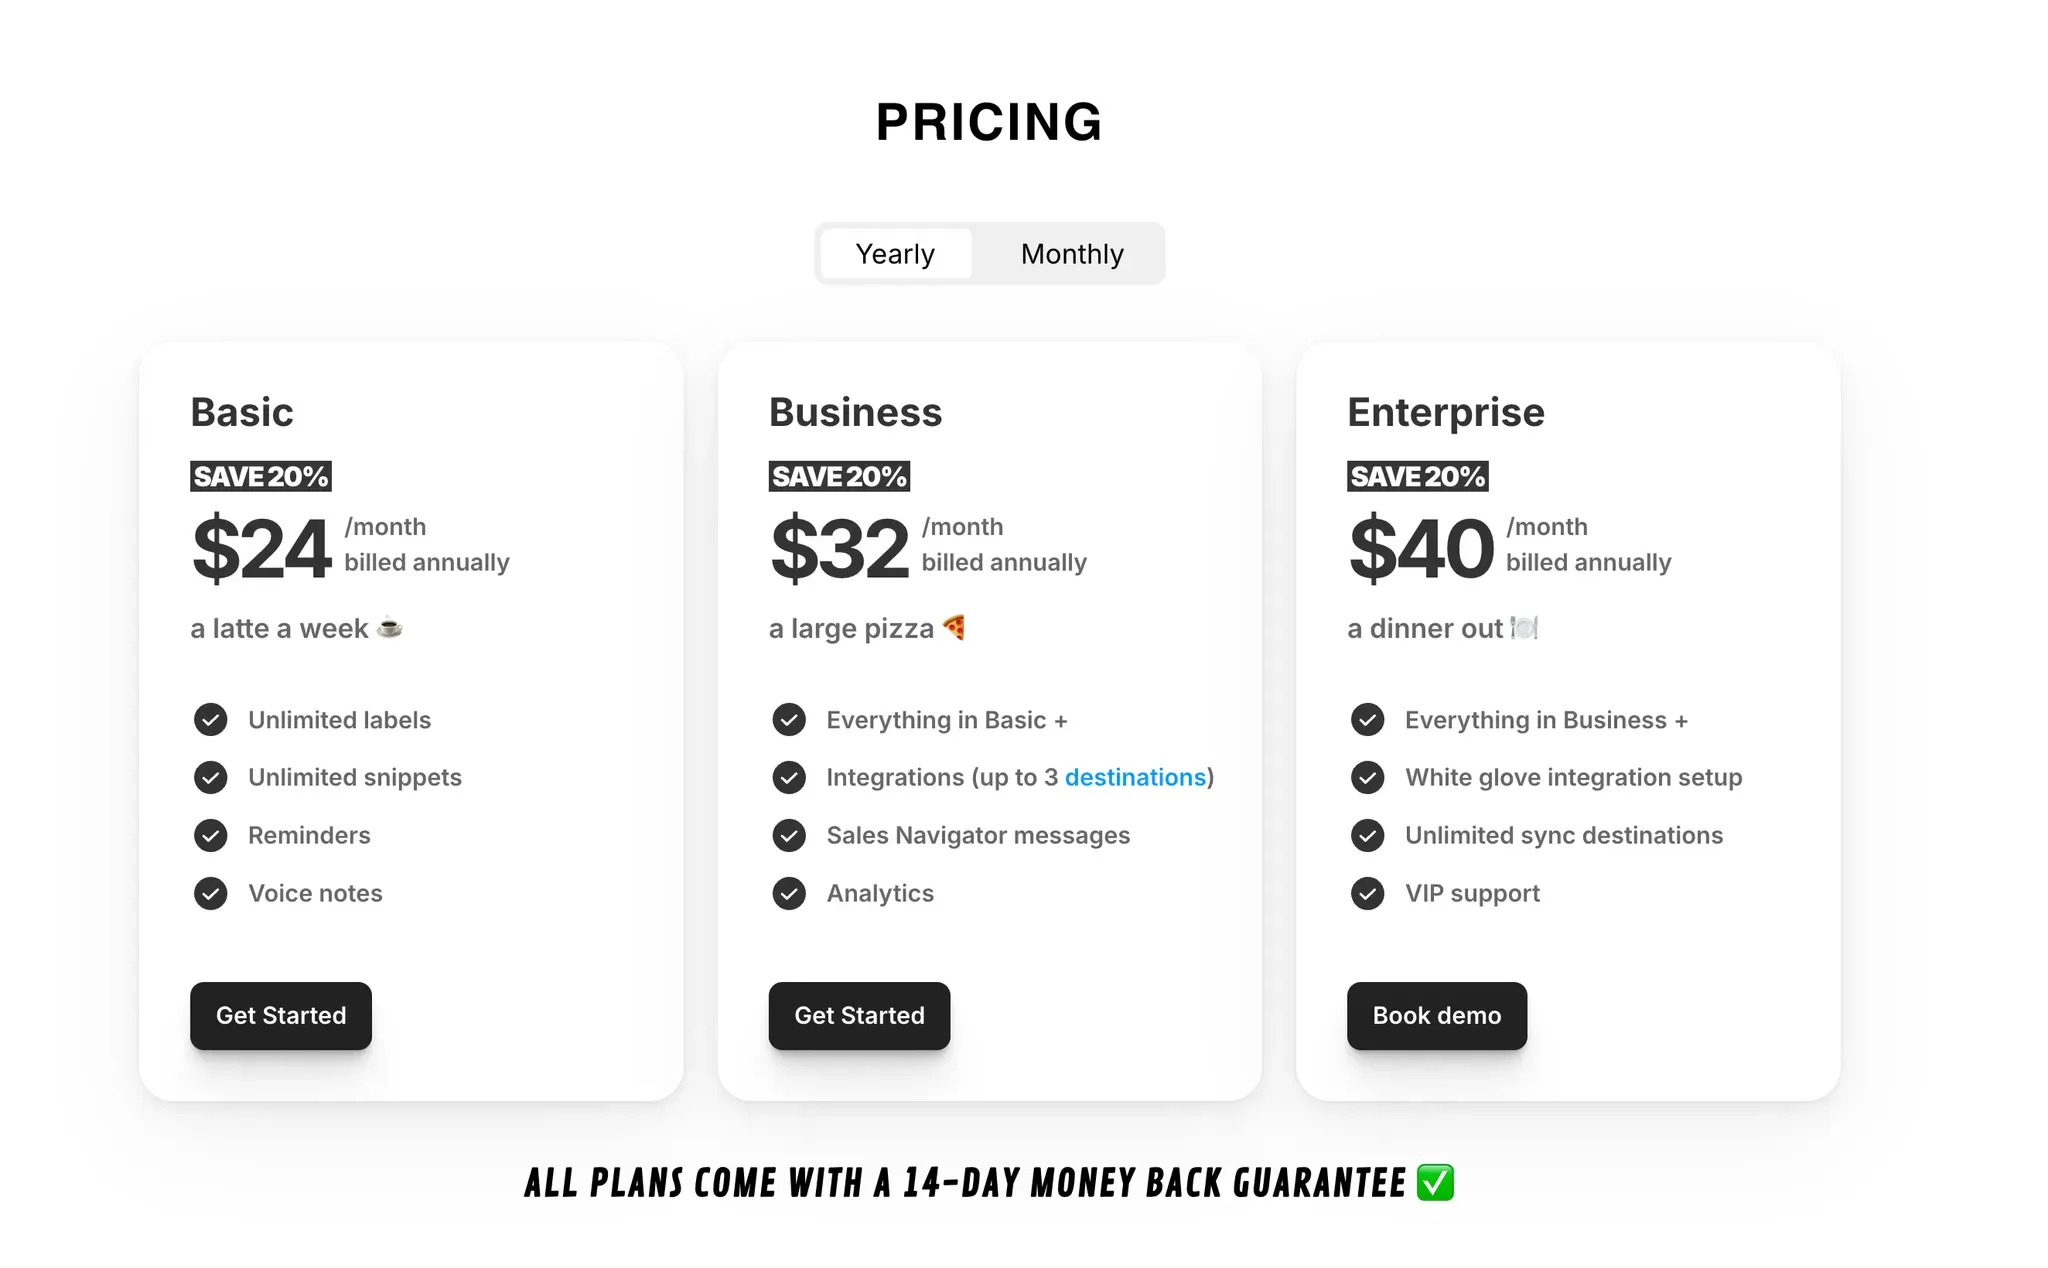Open the destinations link in Business plan
The image size is (2048, 1268).
pos(1134,777)
